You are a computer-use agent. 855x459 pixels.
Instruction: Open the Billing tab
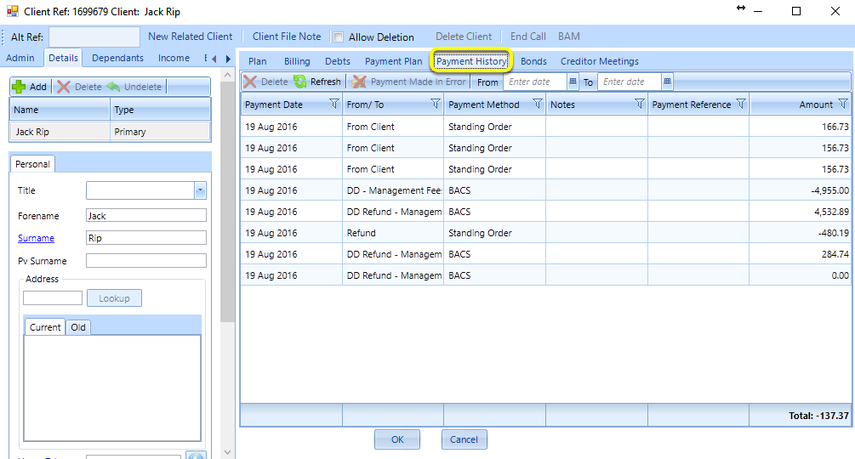[x=297, y=62]
